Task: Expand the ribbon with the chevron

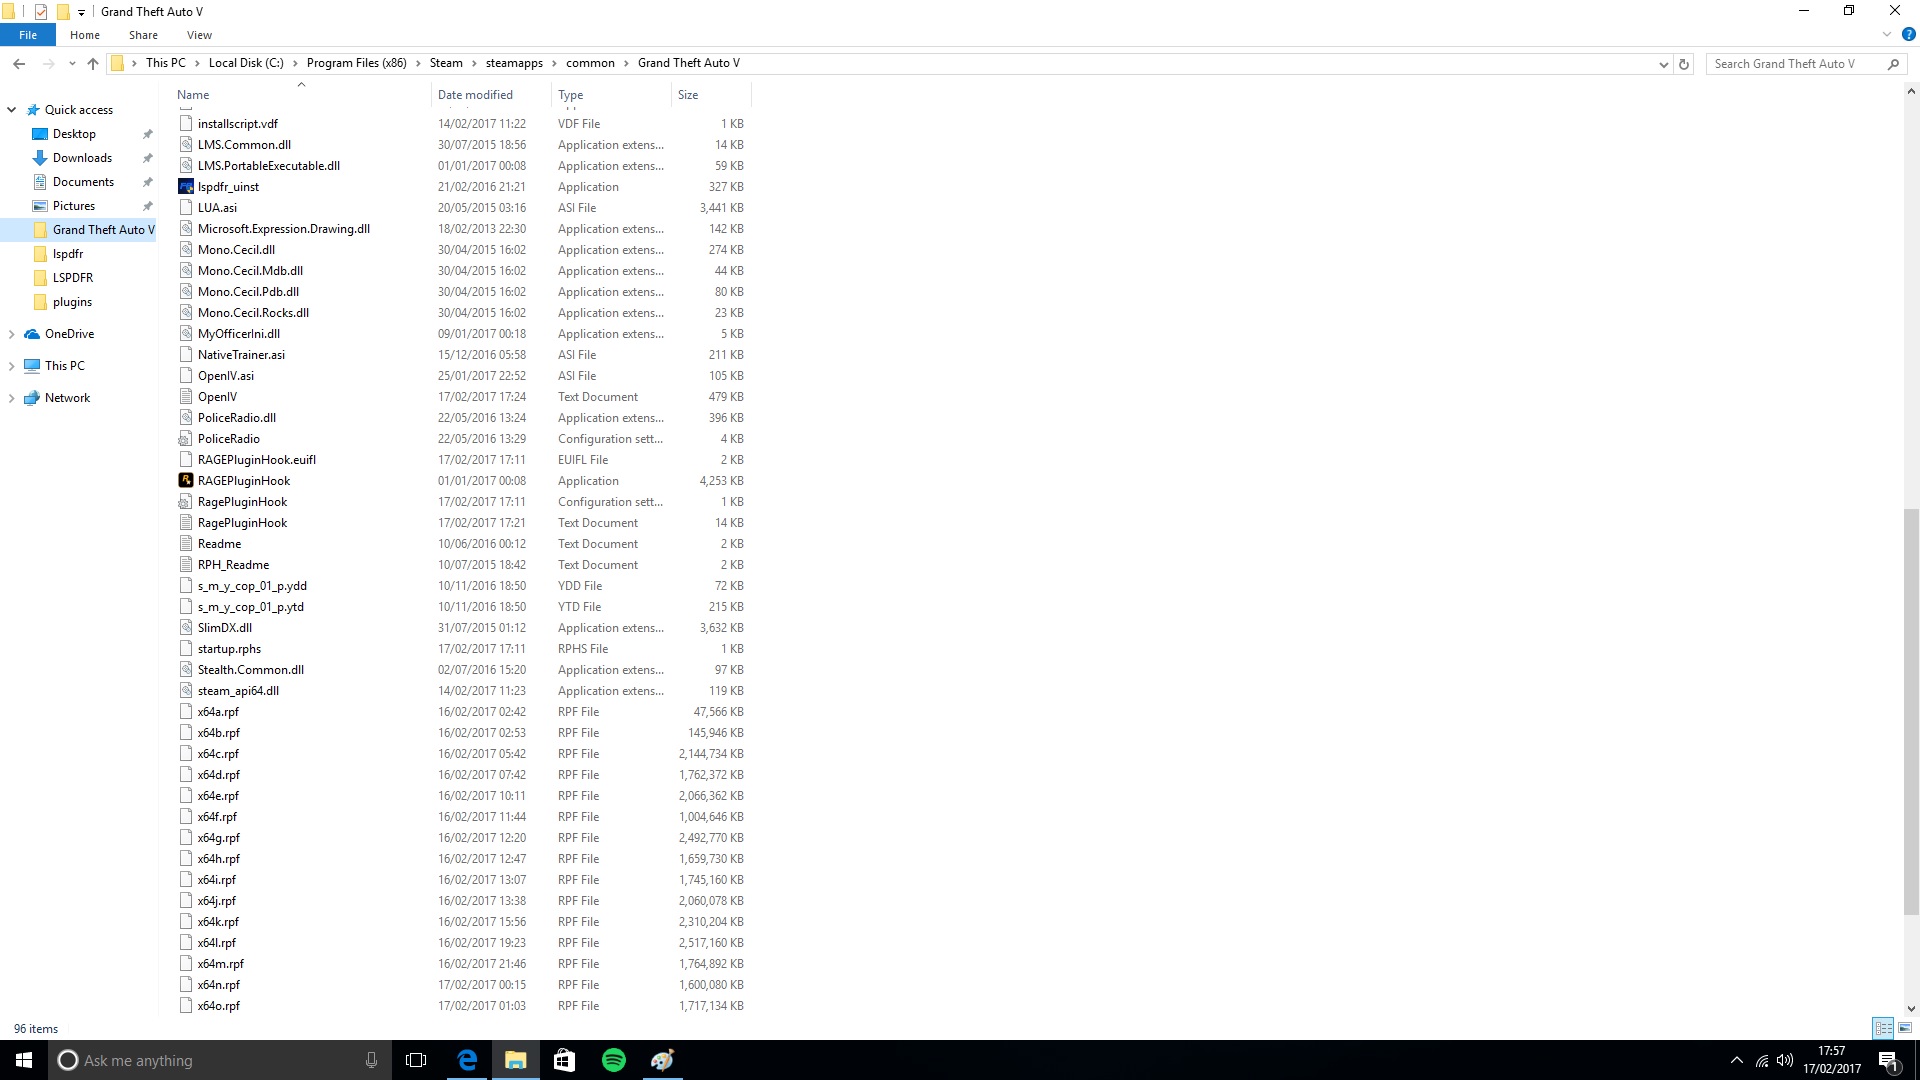Action: pyautogui.click(x=1887, y=34)
